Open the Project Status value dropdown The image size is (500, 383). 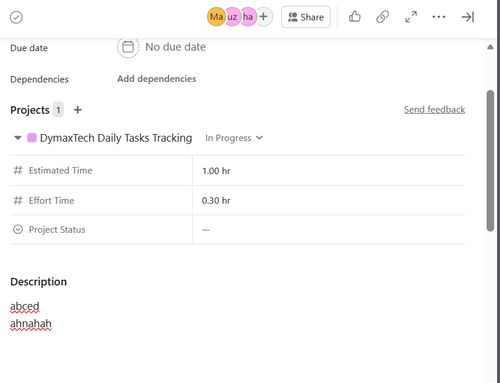pyautogui.click(x=206, y=230)
